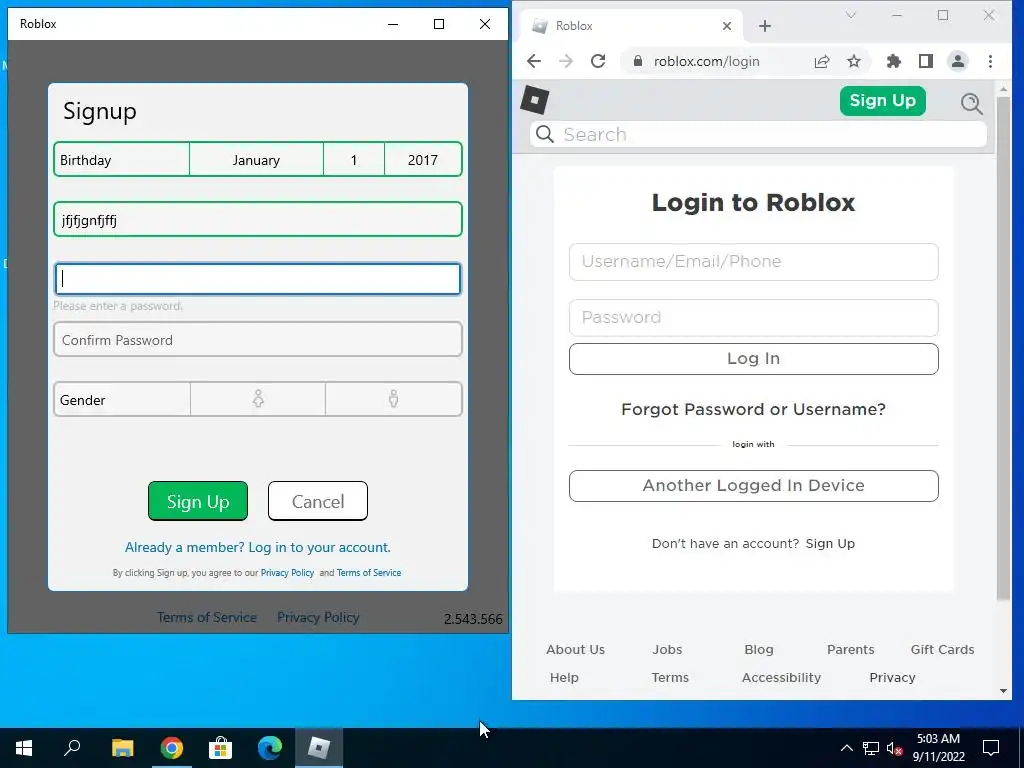
Task: Click the Username/Email/Phone field
Action: pos(754,262)
